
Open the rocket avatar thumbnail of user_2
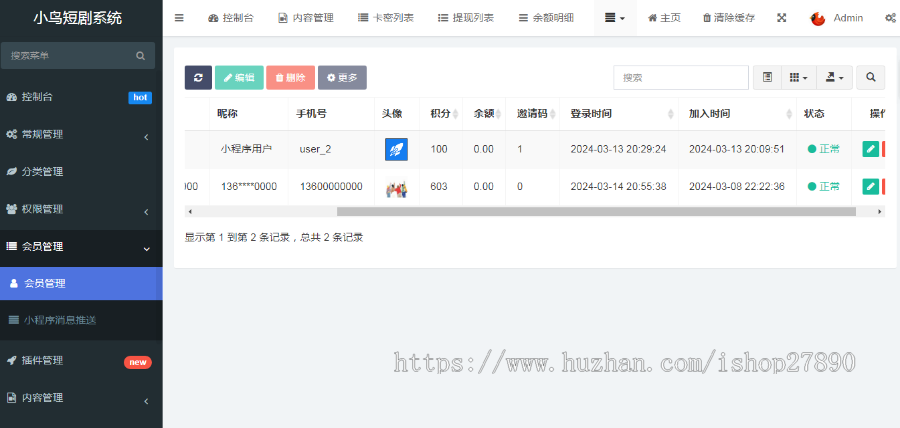click(x=396, y=149)
